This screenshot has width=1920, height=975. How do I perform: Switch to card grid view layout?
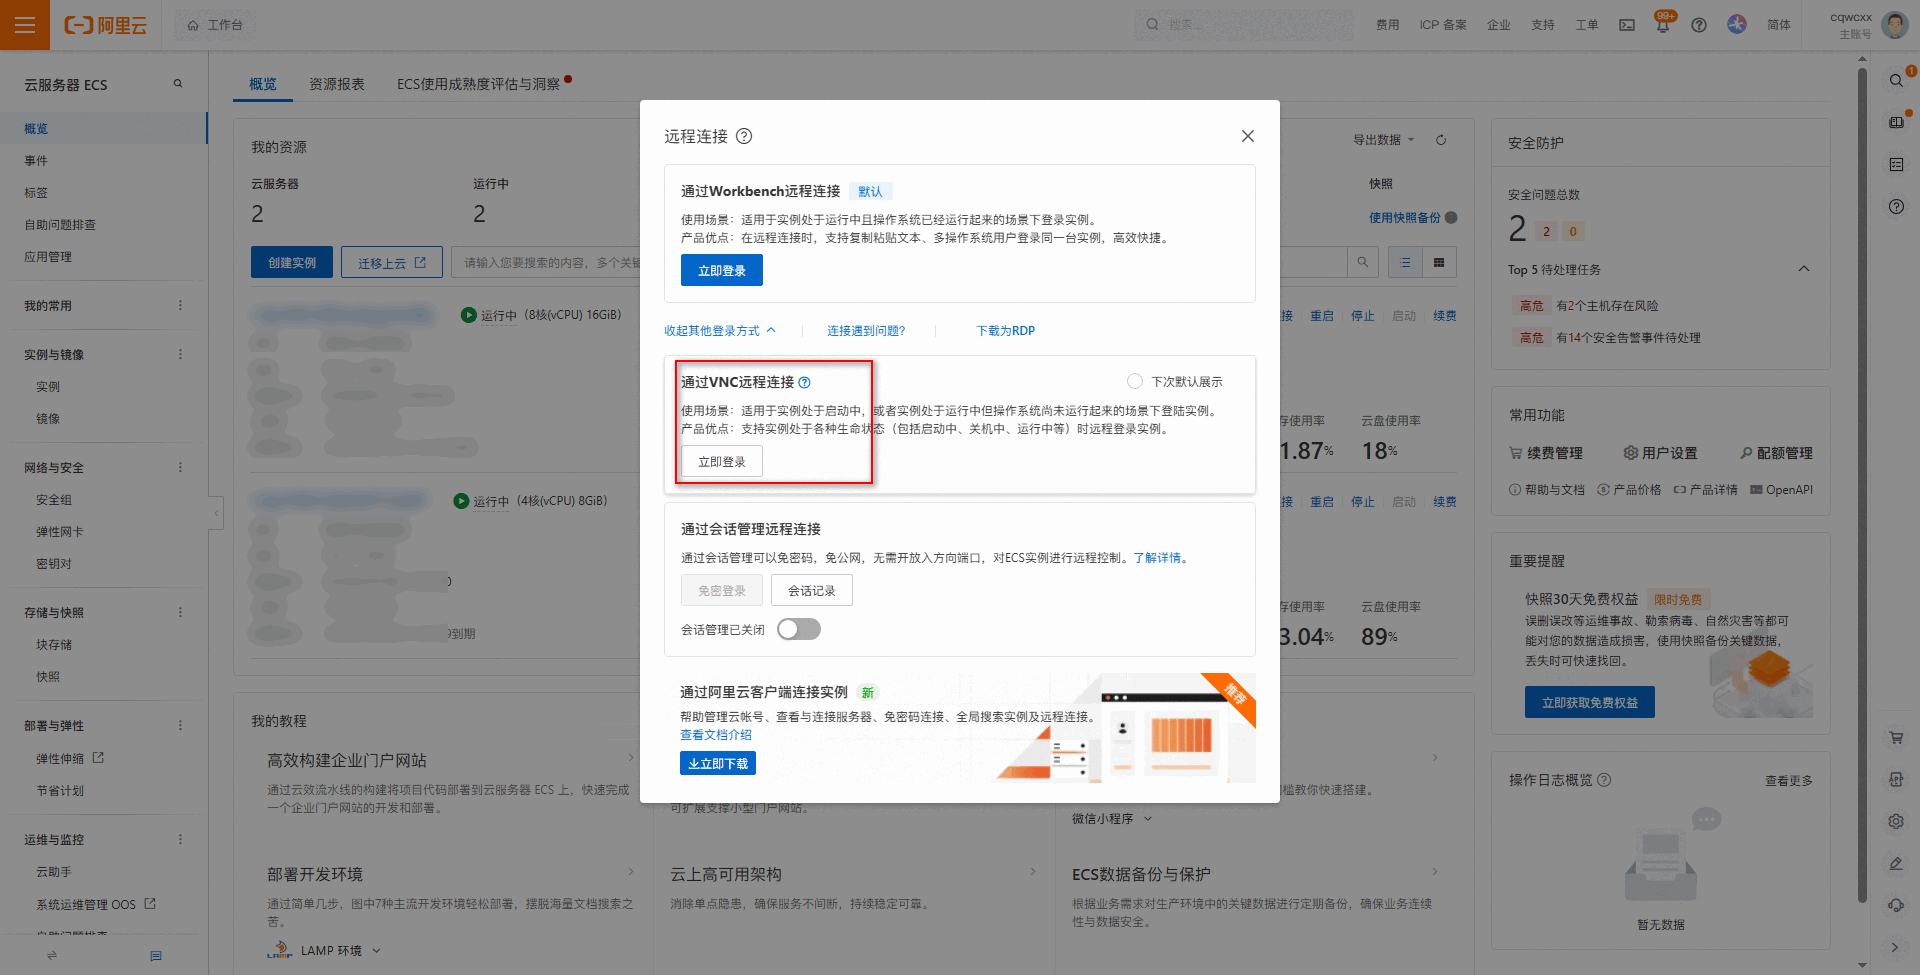pos(1439,262)
